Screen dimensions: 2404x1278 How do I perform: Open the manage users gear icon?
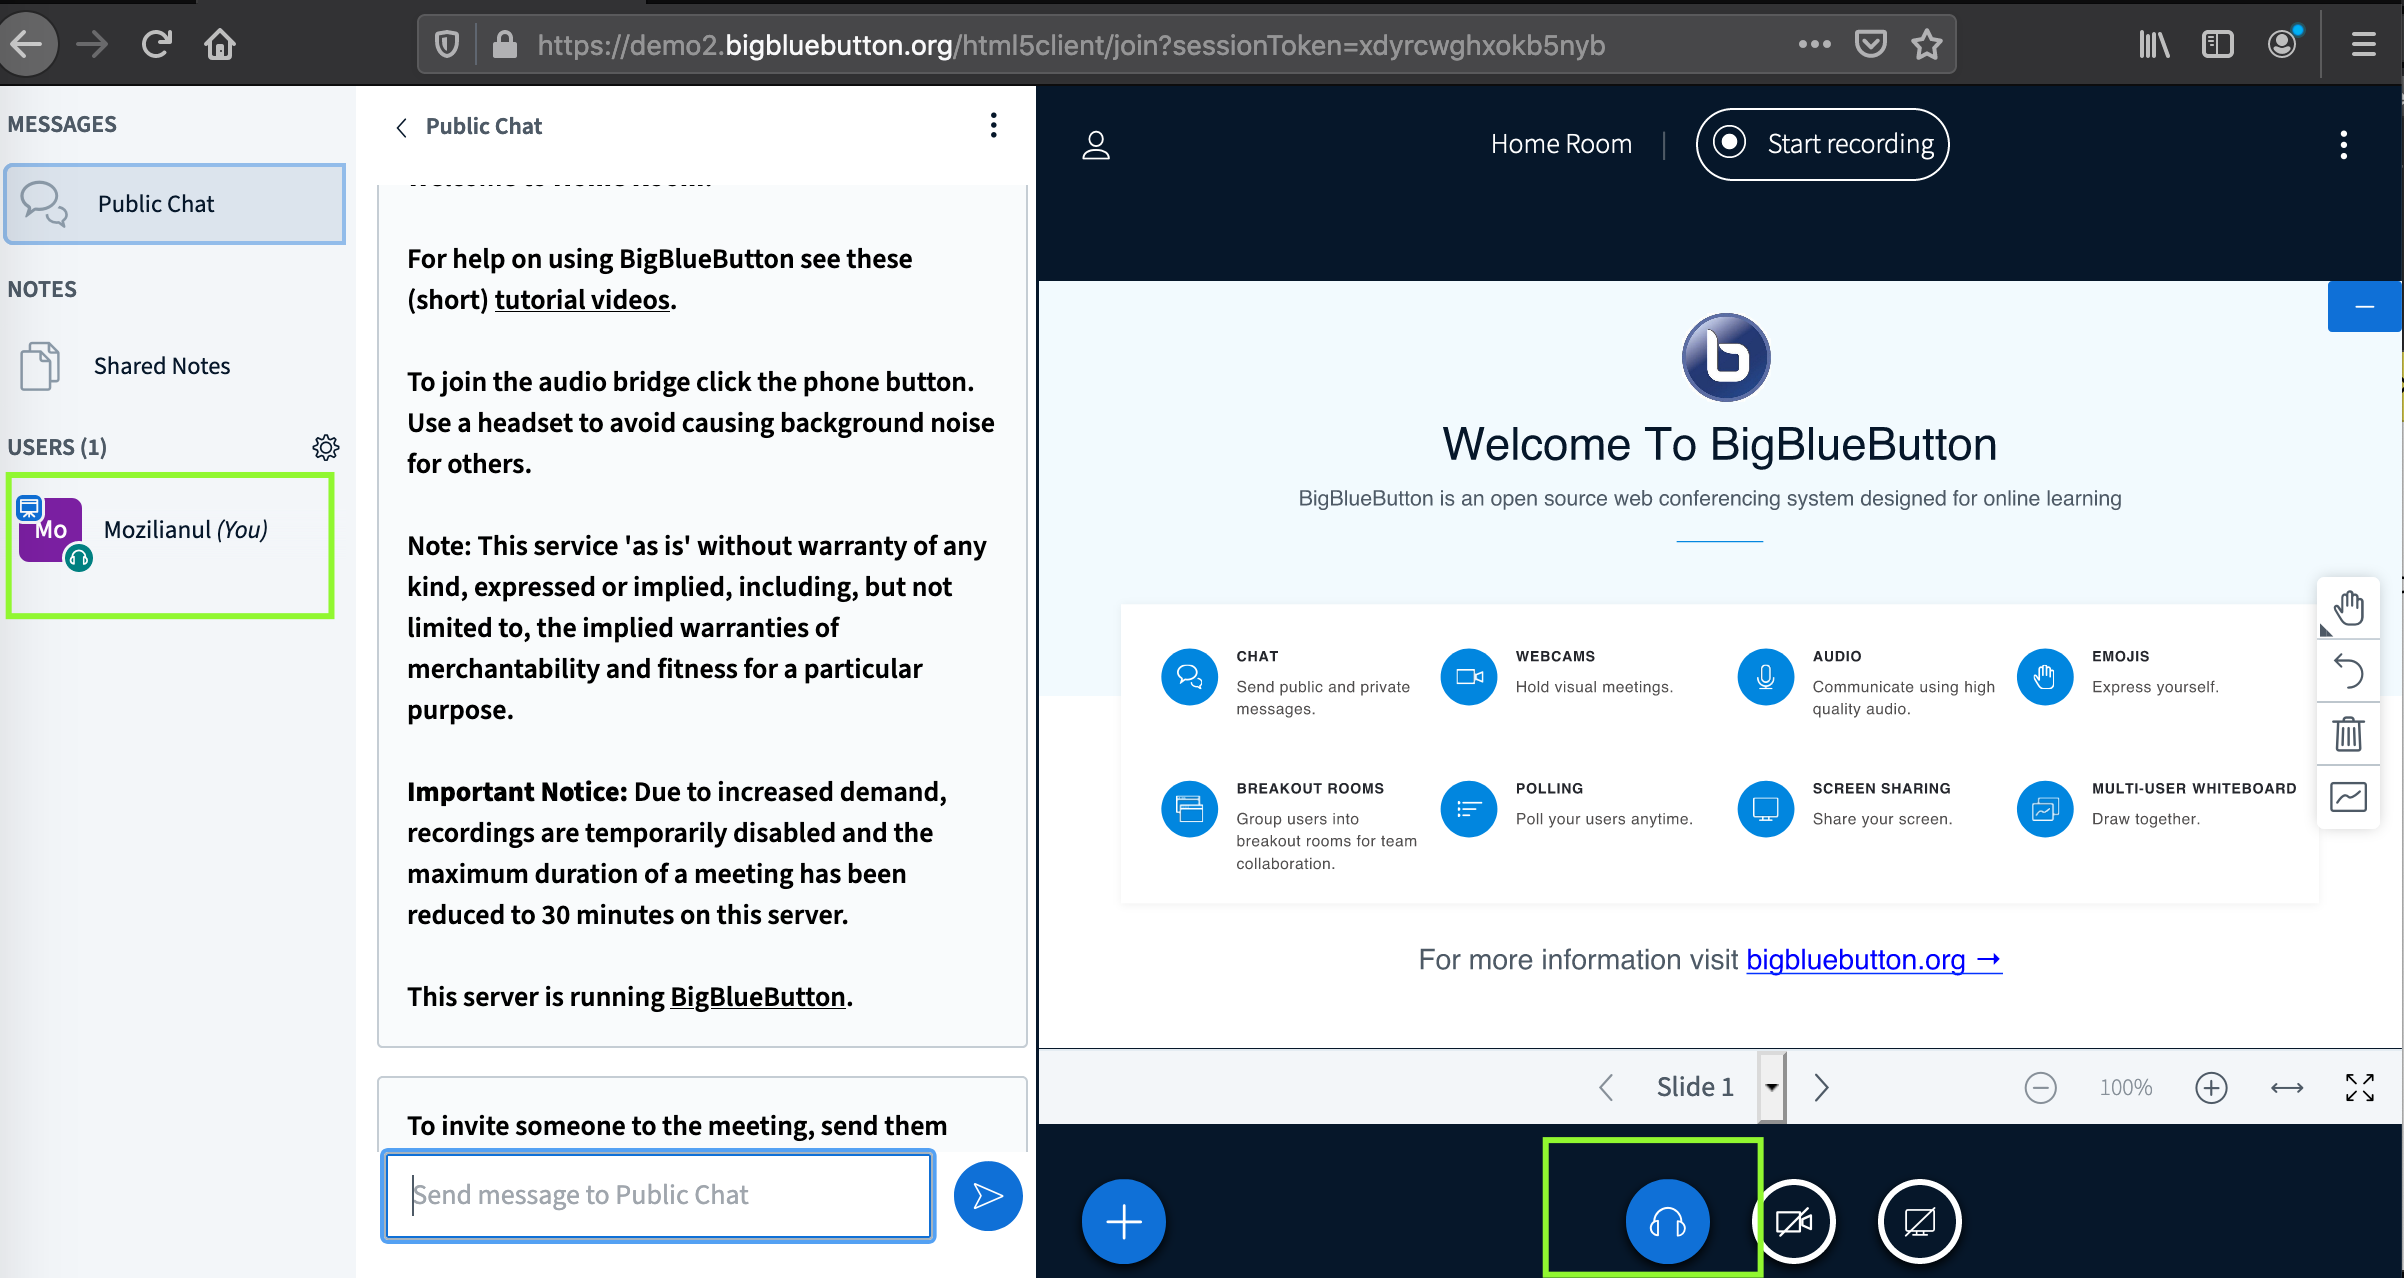326,447
